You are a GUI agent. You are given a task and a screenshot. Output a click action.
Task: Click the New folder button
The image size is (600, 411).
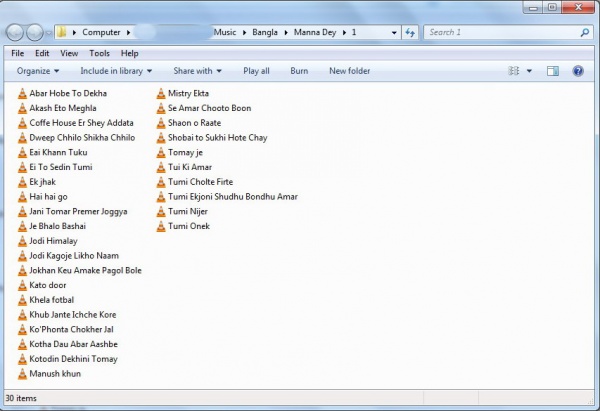(349, 71)
